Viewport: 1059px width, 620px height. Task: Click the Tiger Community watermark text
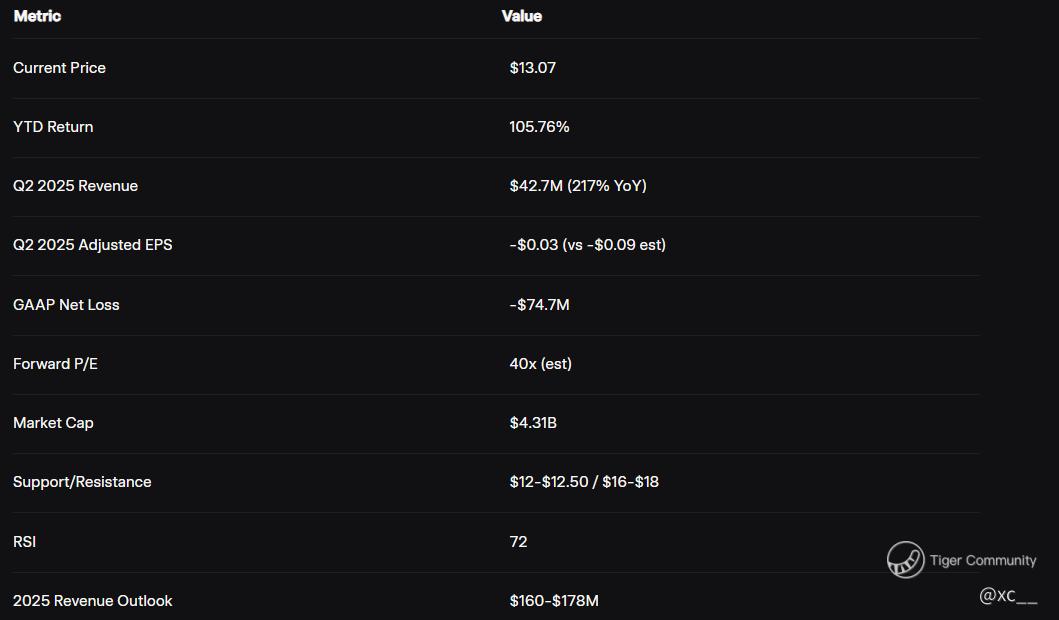983,561
